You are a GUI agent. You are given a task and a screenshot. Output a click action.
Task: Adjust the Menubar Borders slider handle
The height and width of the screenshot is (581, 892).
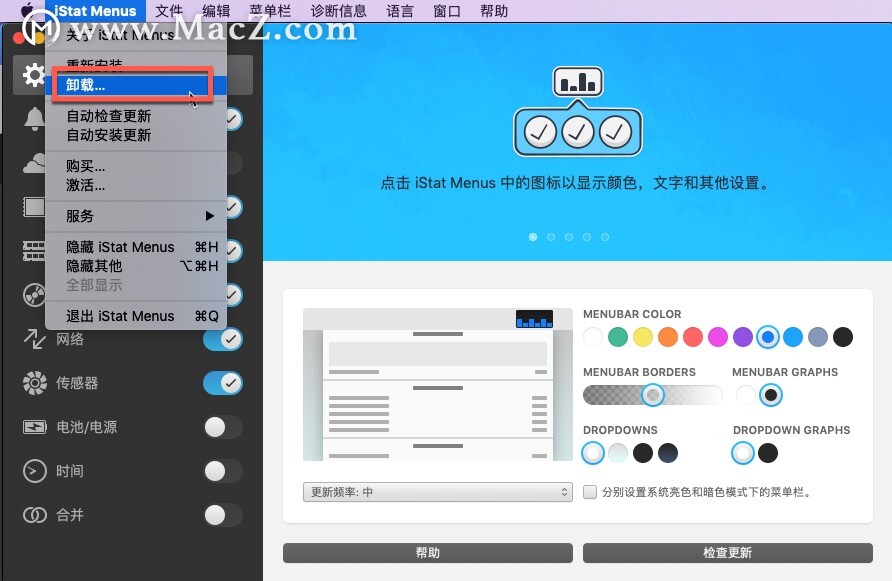pyautogui.click(x=653, y=395)
